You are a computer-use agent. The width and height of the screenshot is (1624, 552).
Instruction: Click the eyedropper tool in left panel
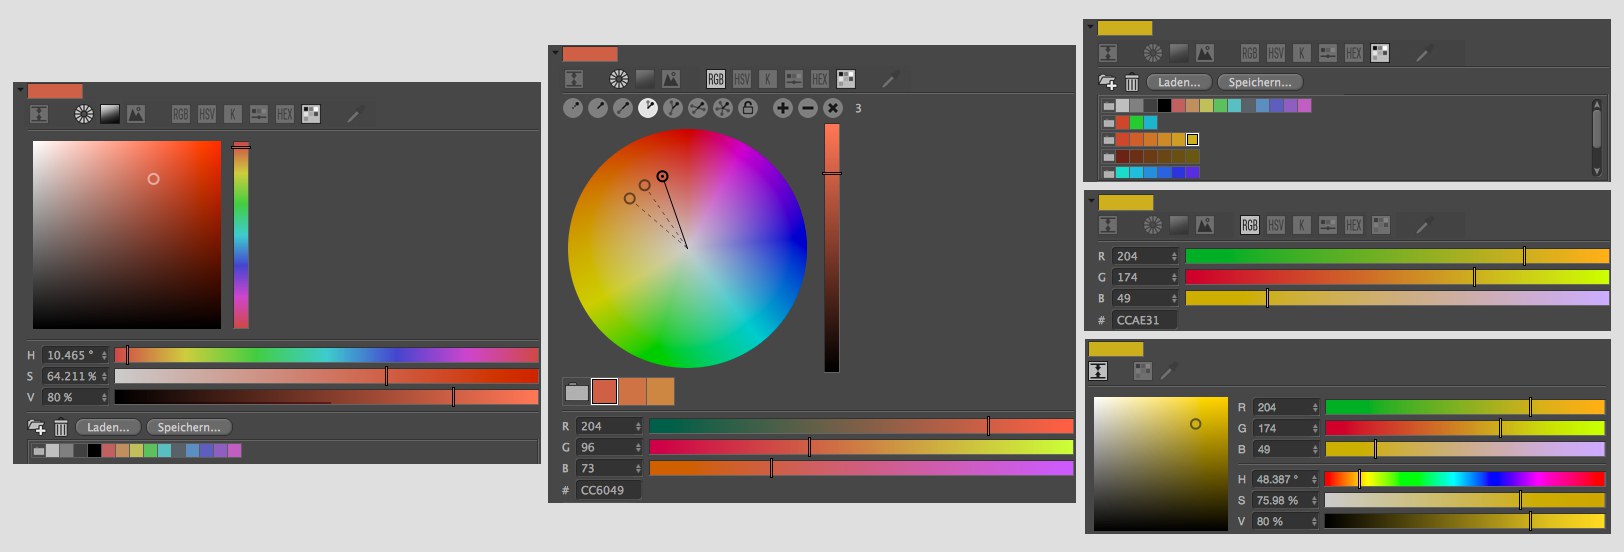pos(354,115)
